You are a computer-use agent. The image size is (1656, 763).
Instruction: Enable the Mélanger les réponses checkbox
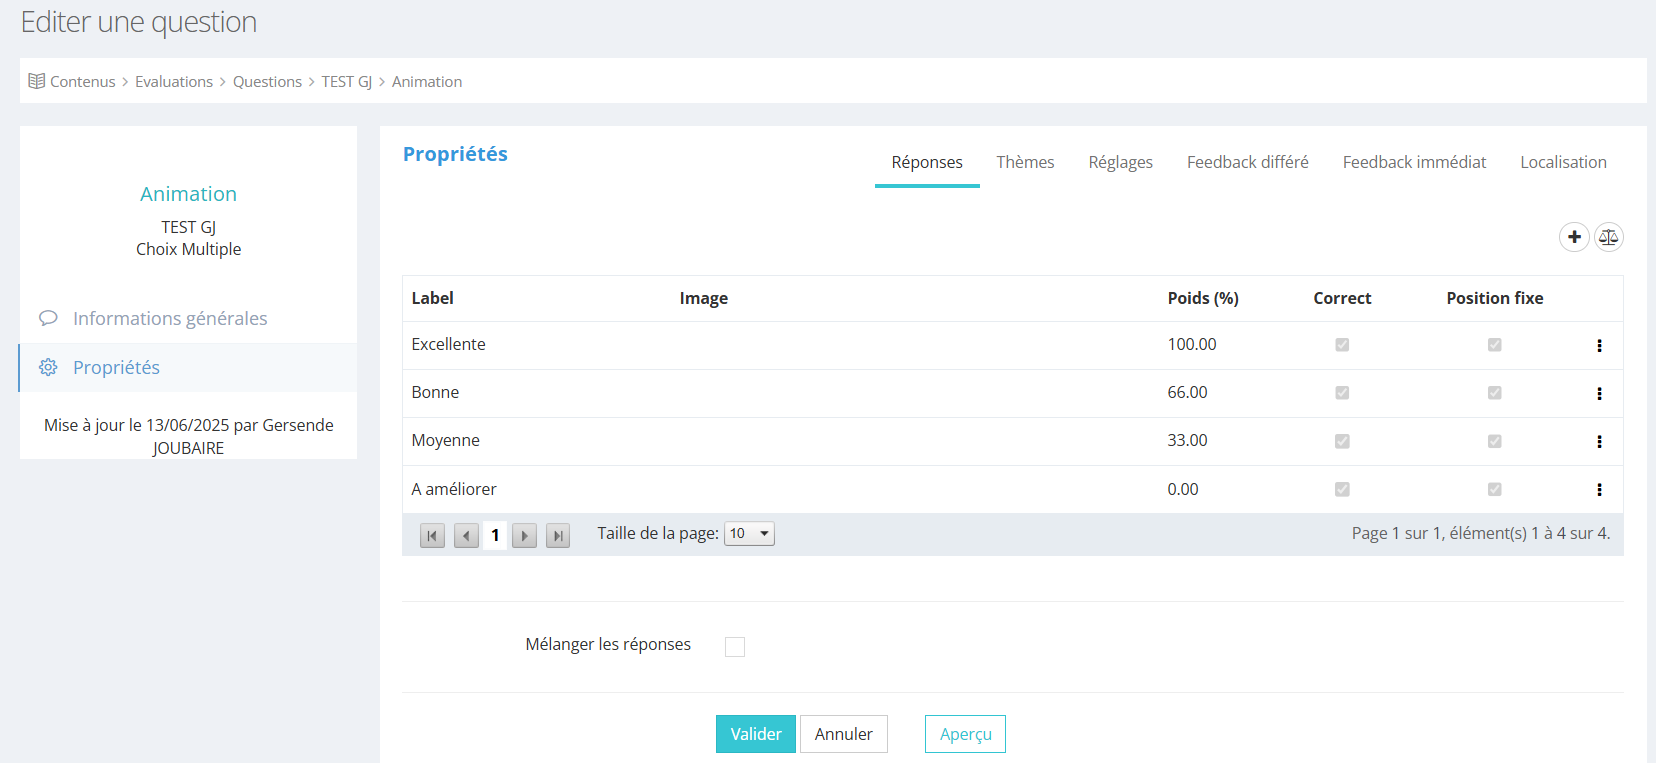[x=735, y=647]
